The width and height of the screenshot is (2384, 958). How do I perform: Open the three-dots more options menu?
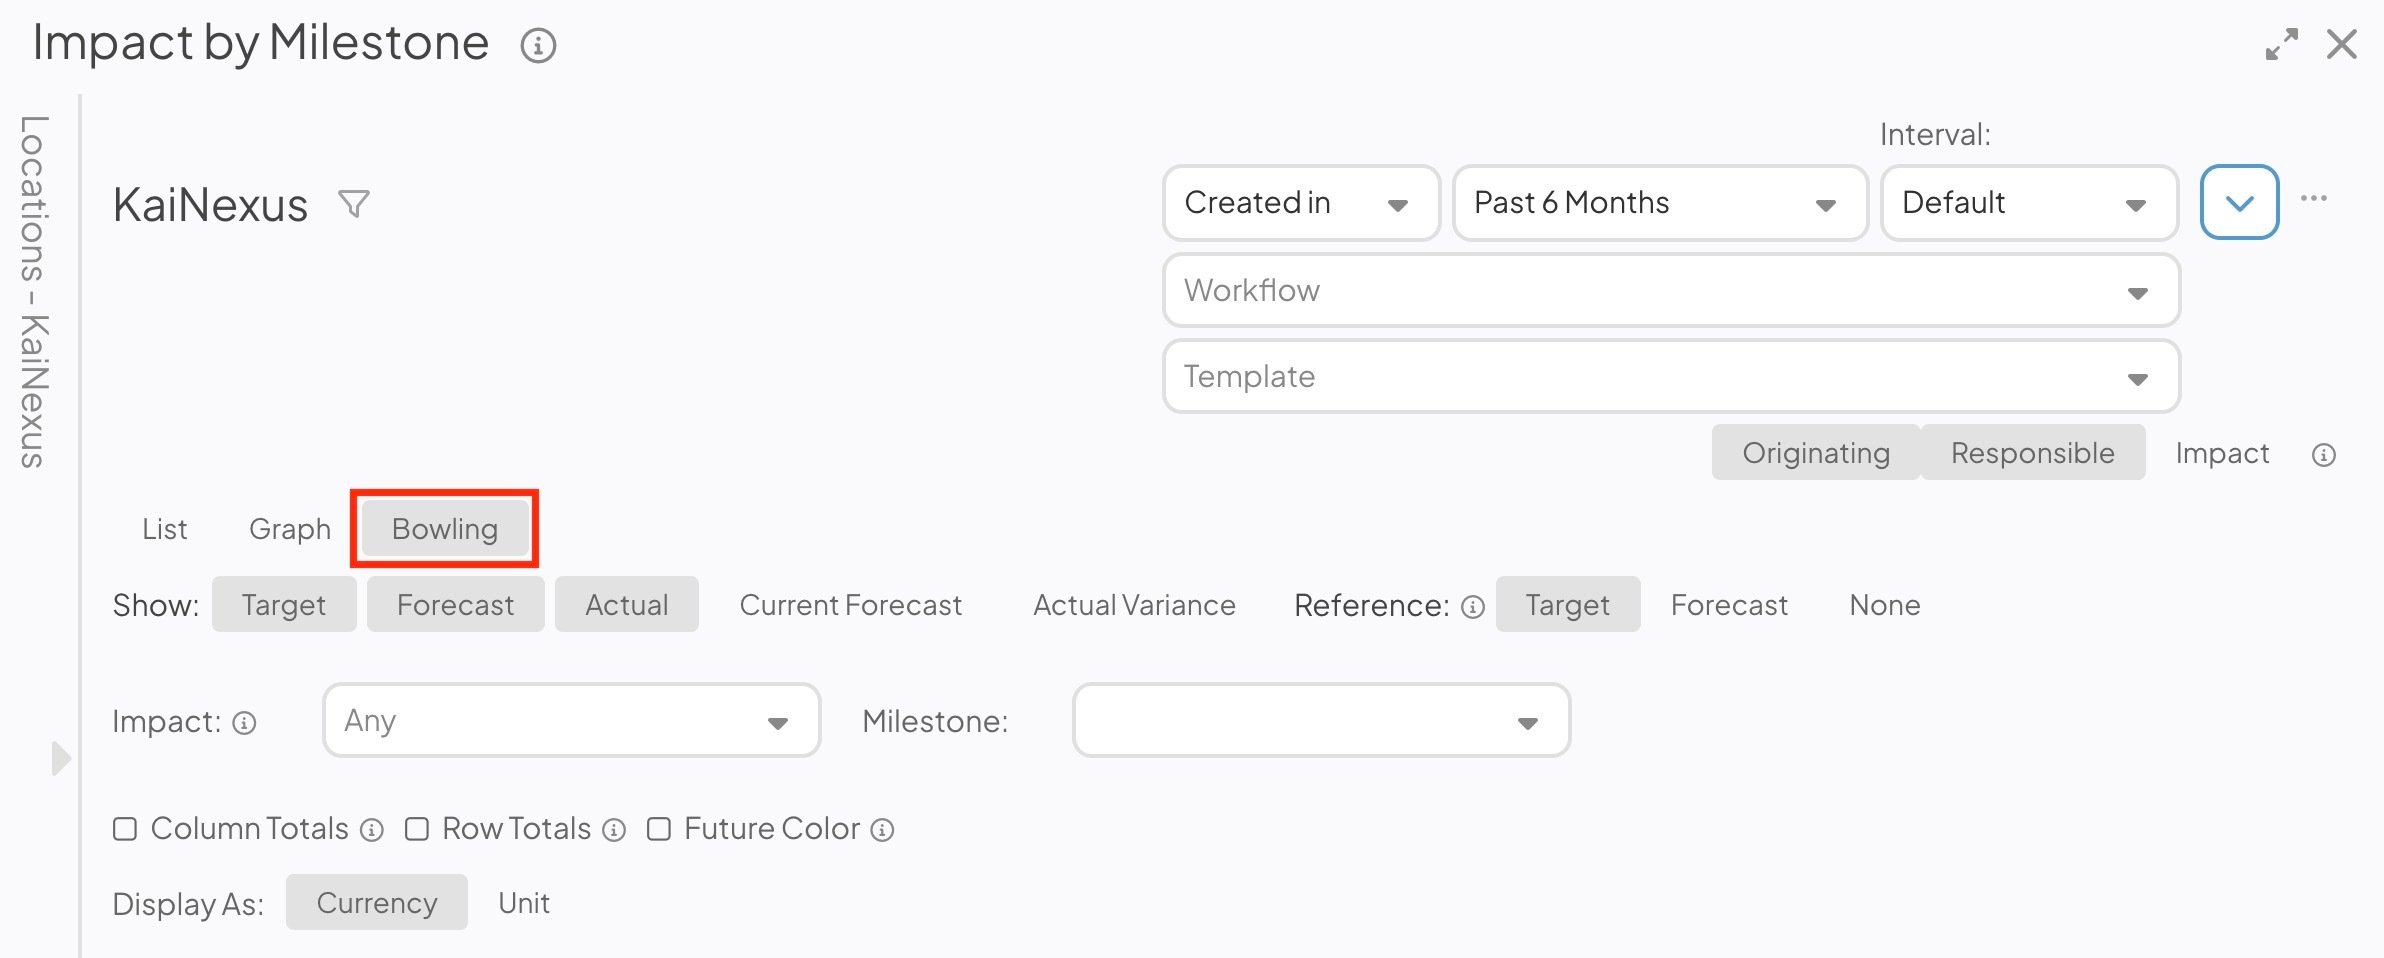(2314, 198)
